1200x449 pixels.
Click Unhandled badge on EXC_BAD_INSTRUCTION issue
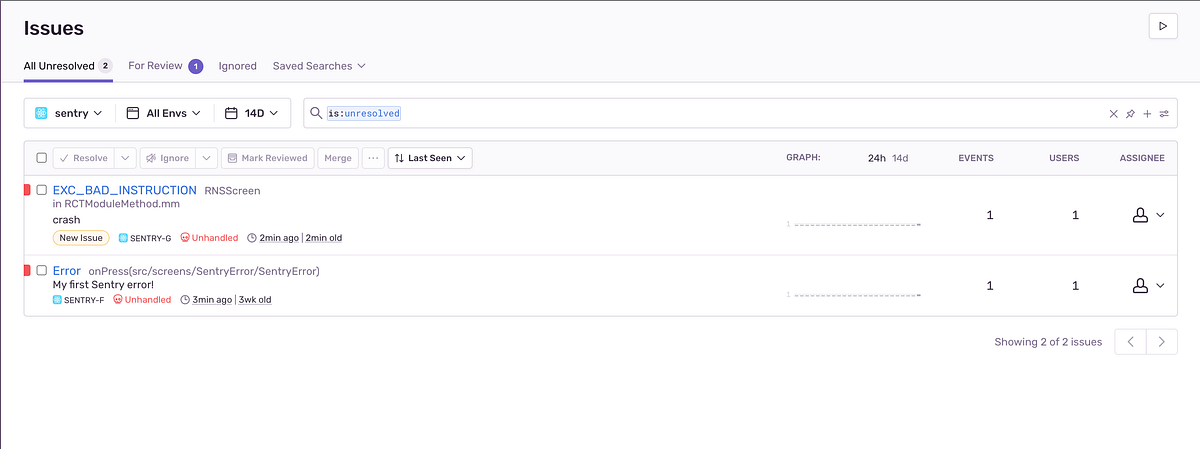tap(209, 238)
